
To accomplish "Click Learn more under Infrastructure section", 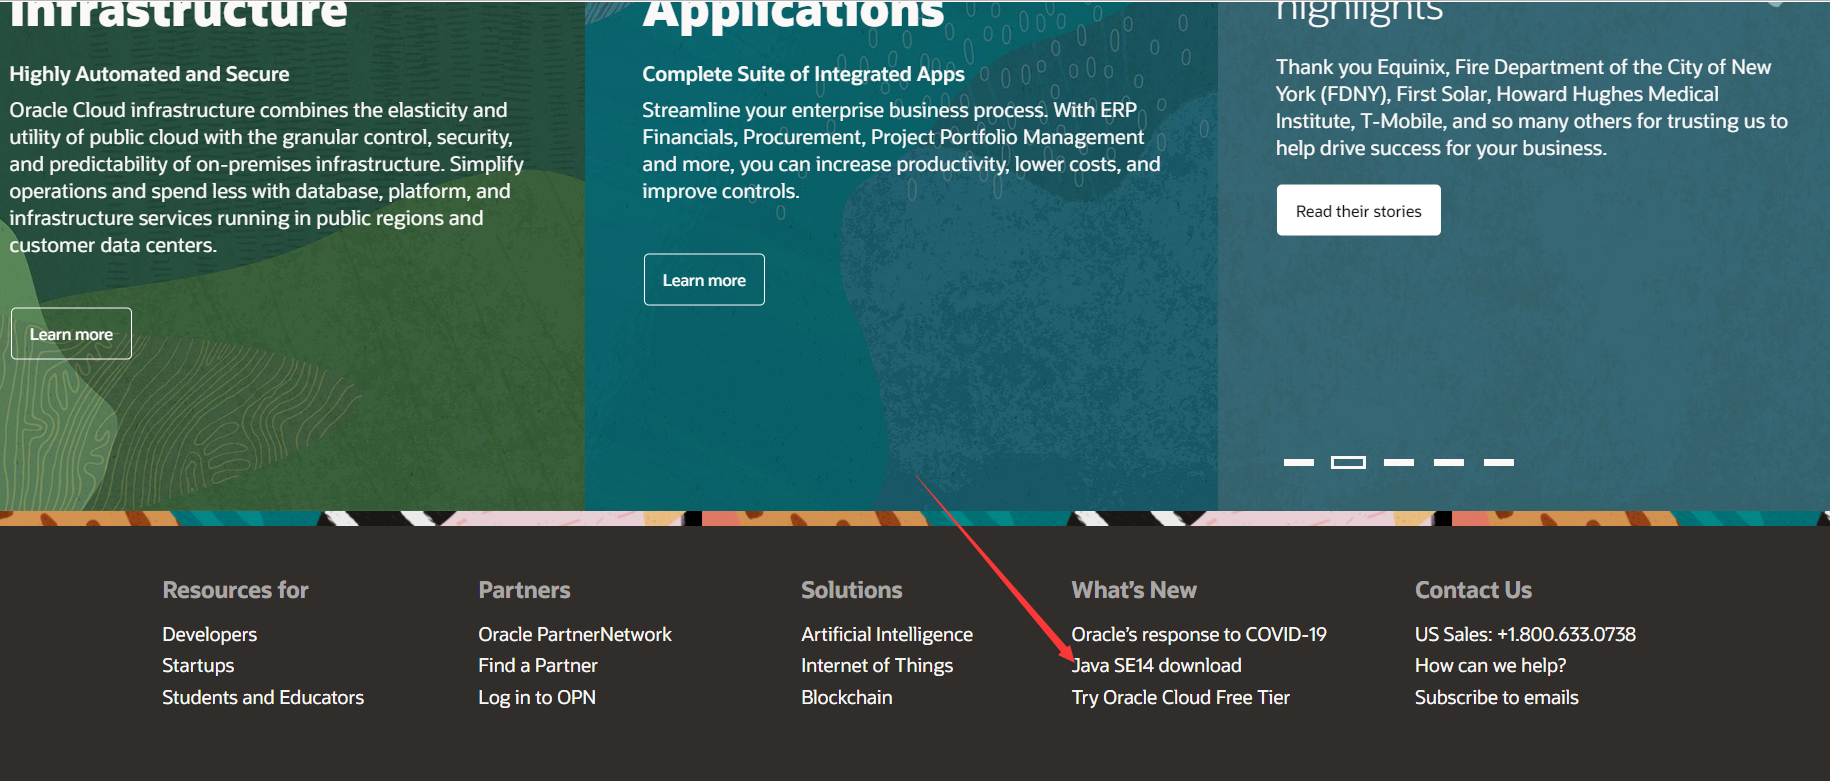I will point(71,334).
